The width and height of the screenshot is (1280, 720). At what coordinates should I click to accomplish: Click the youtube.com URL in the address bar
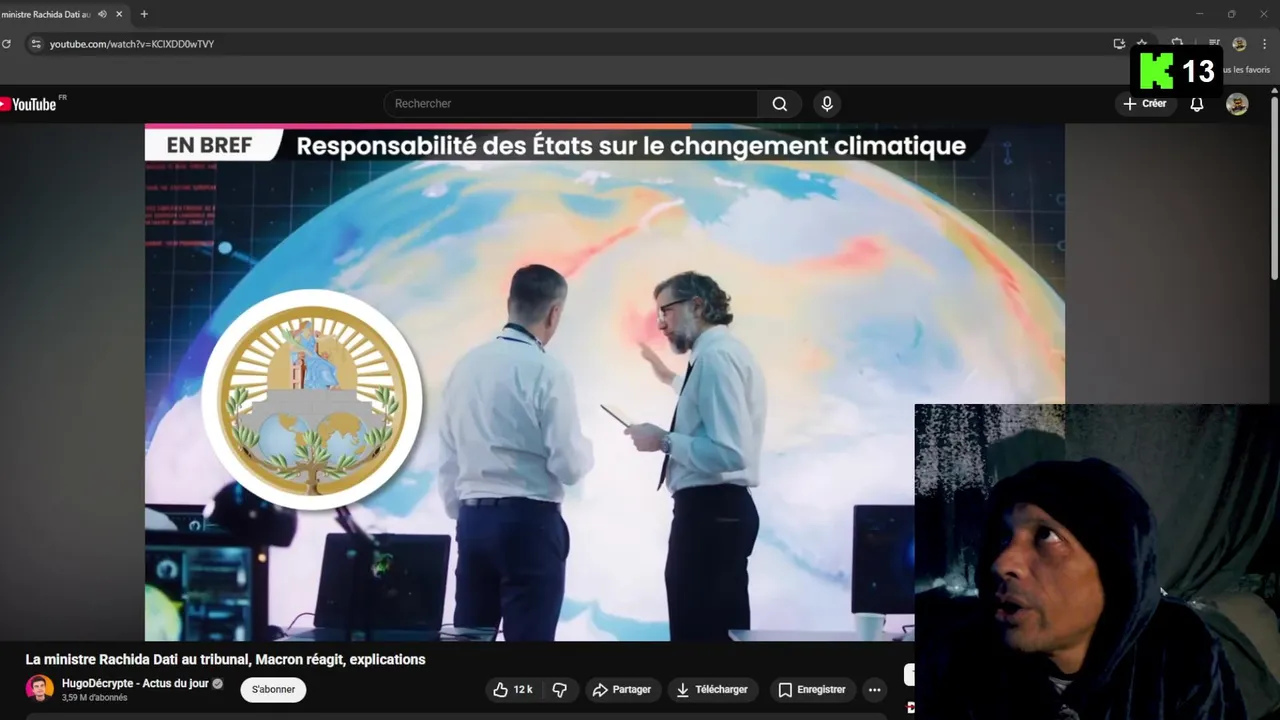coord(132,44)
